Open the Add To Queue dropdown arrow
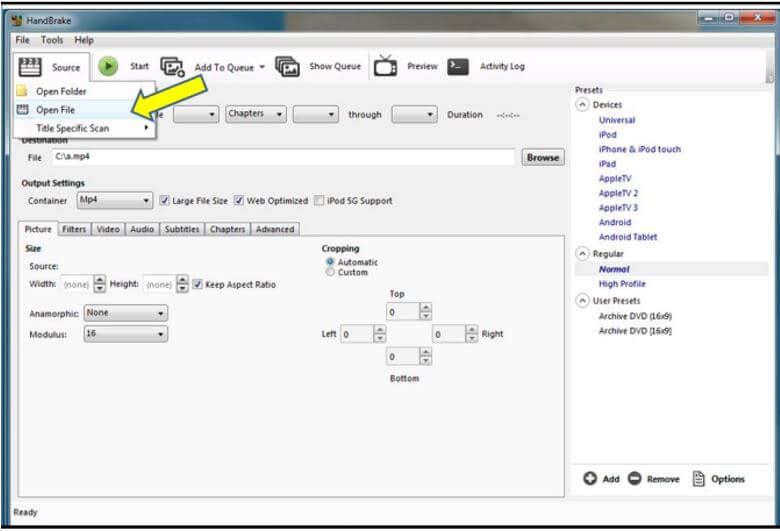This screenshot has width=780, height=531. [262, 67]
